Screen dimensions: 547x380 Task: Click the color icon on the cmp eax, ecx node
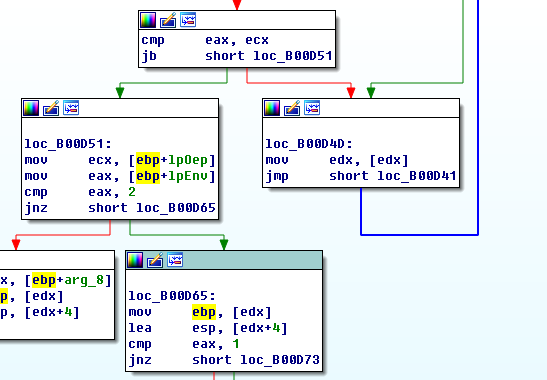click(148, 20)
